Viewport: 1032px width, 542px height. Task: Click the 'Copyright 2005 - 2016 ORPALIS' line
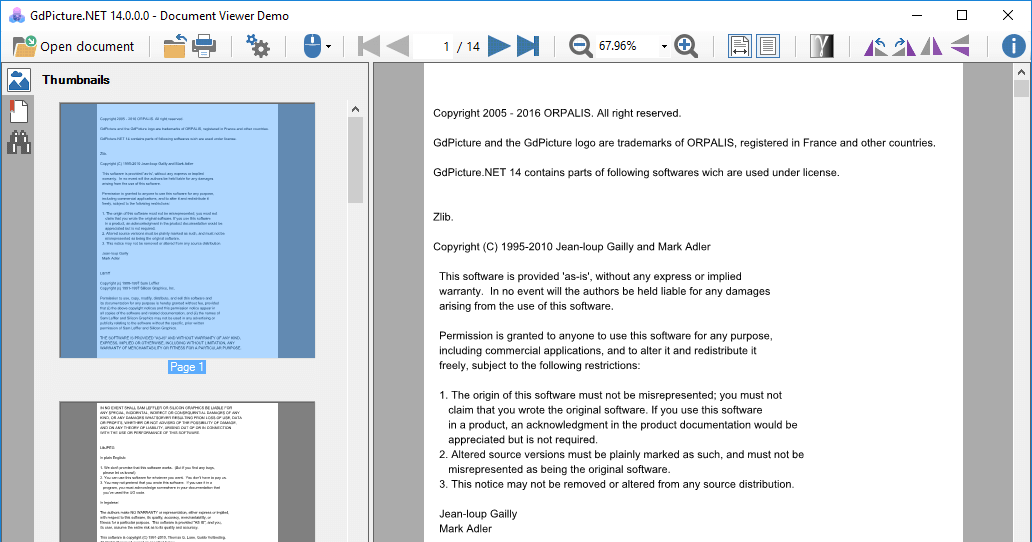(557, 113)
